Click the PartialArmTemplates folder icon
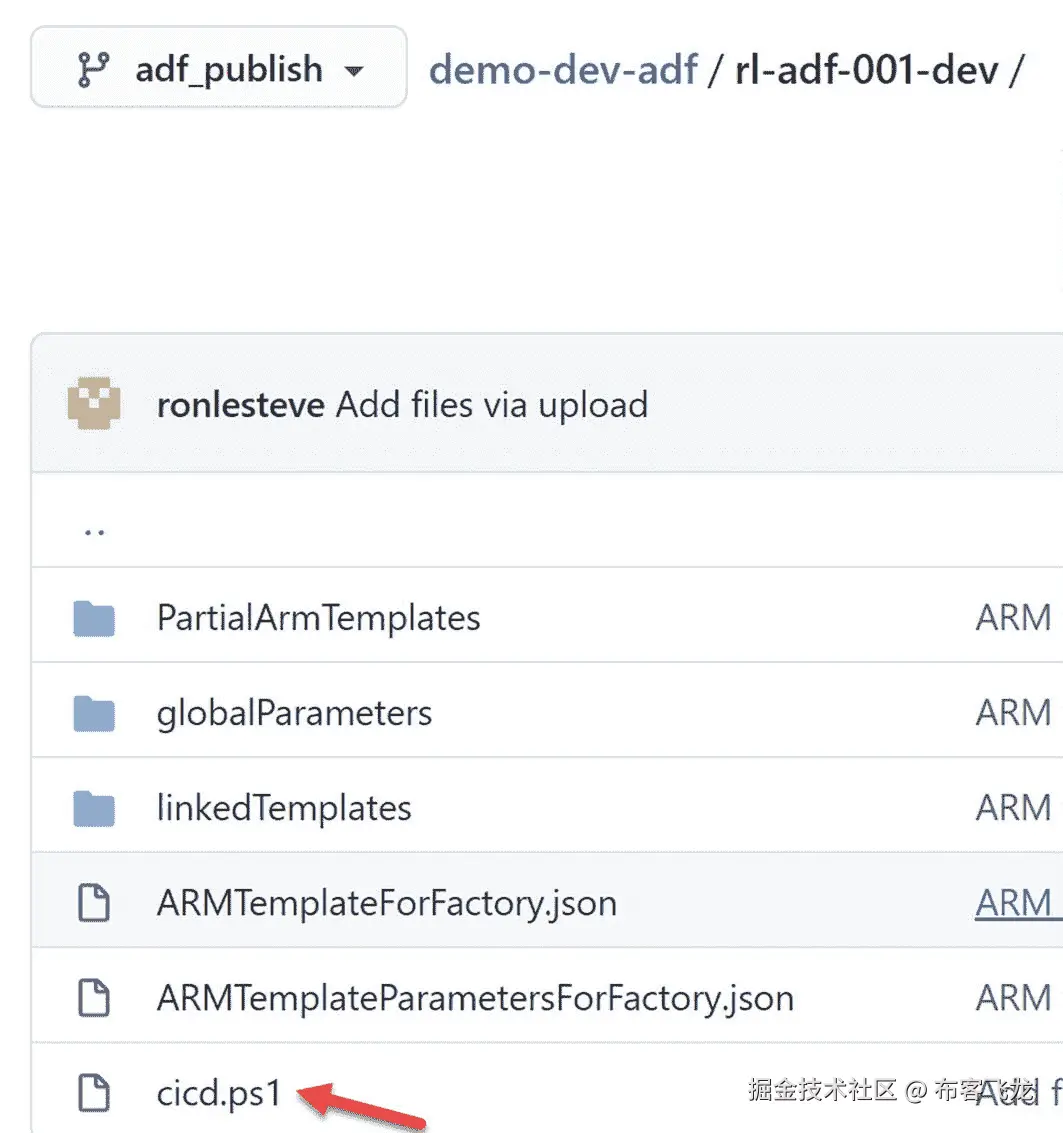Image resolution: width=1063 pixels, height=1133 pixels. [x=95, y=618]
